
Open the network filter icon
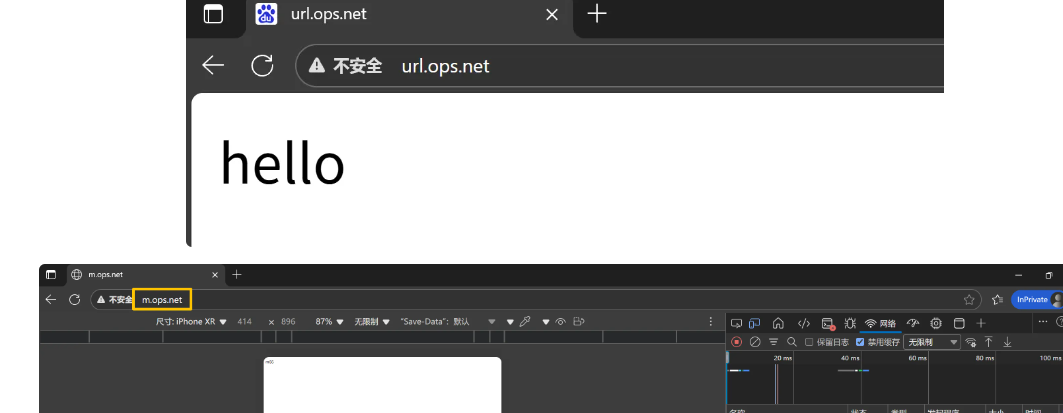[773, 342]
